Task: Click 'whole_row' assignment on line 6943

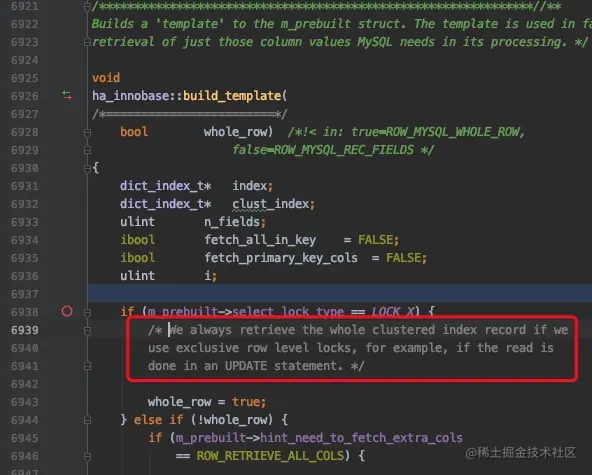Action: tap(179, 402)
